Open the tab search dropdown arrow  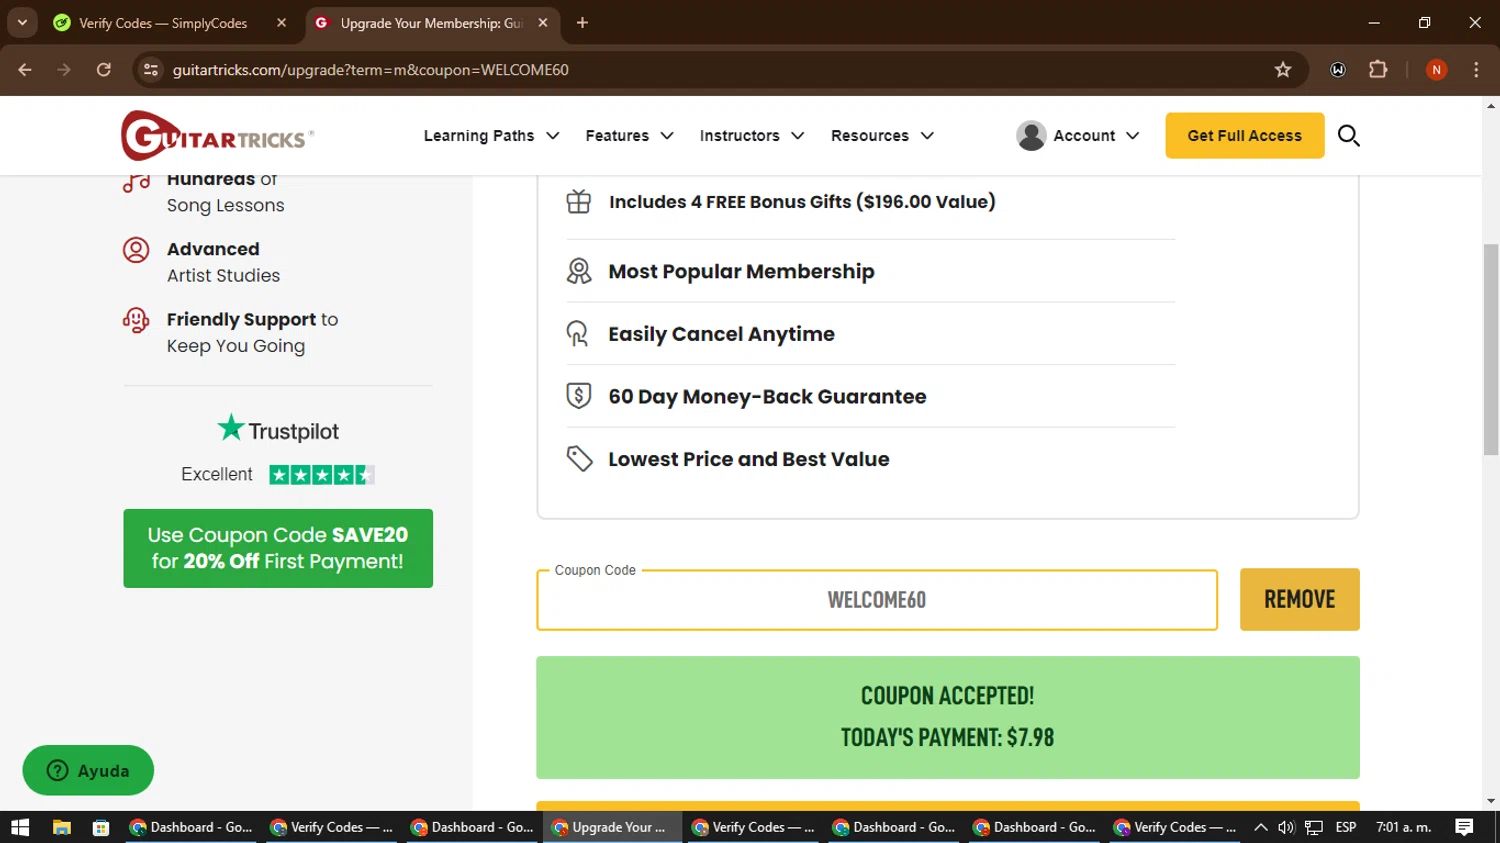tap(22, 22)
